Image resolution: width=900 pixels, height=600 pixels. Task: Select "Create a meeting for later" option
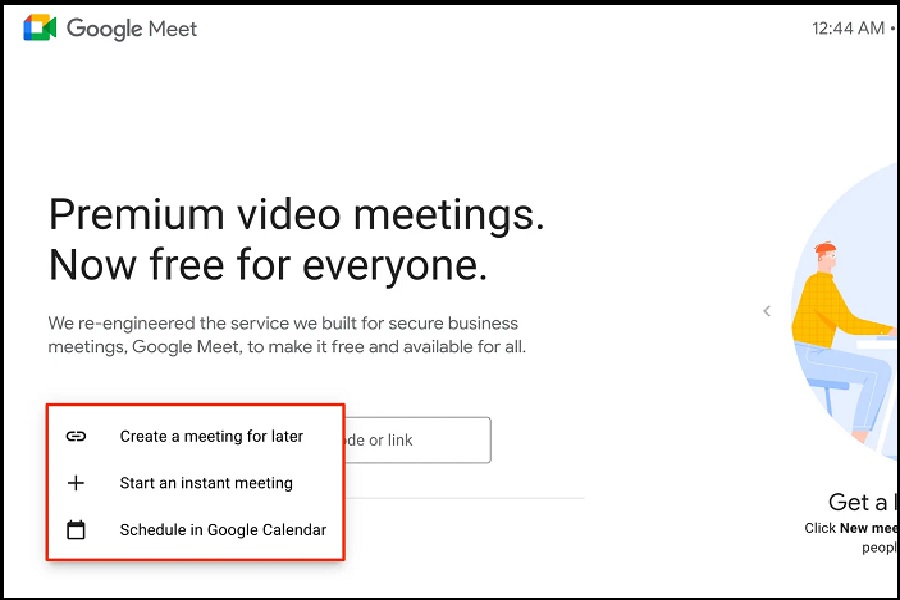click(211, 436)
